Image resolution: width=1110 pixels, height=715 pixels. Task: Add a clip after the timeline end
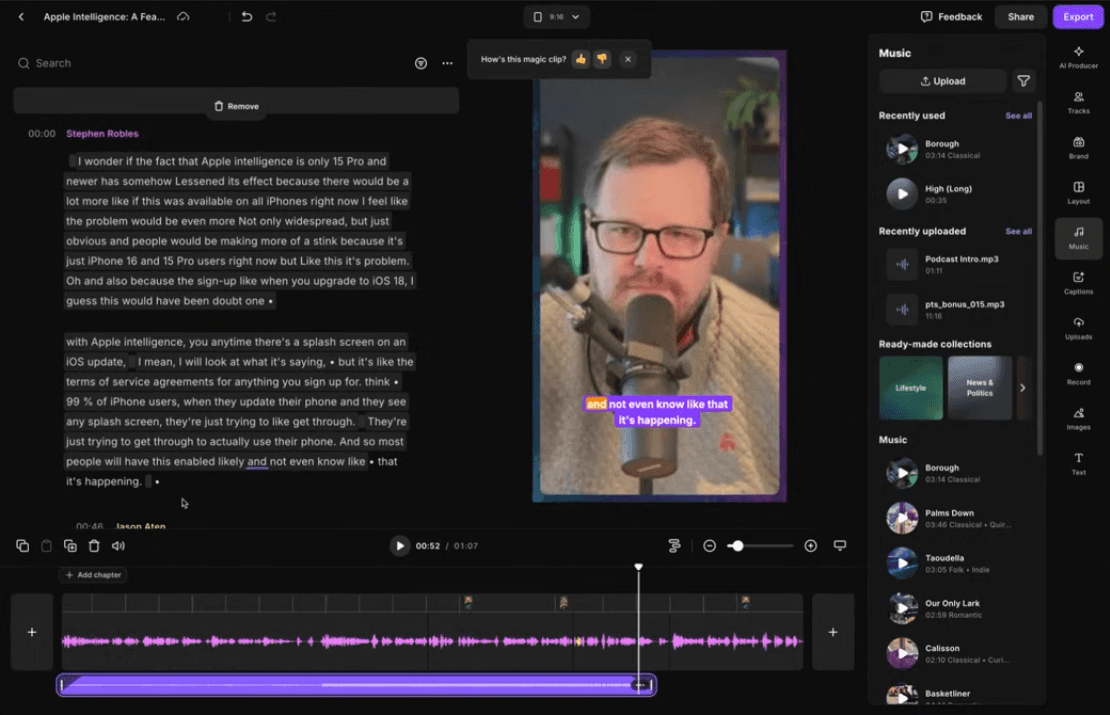point(833,632)
